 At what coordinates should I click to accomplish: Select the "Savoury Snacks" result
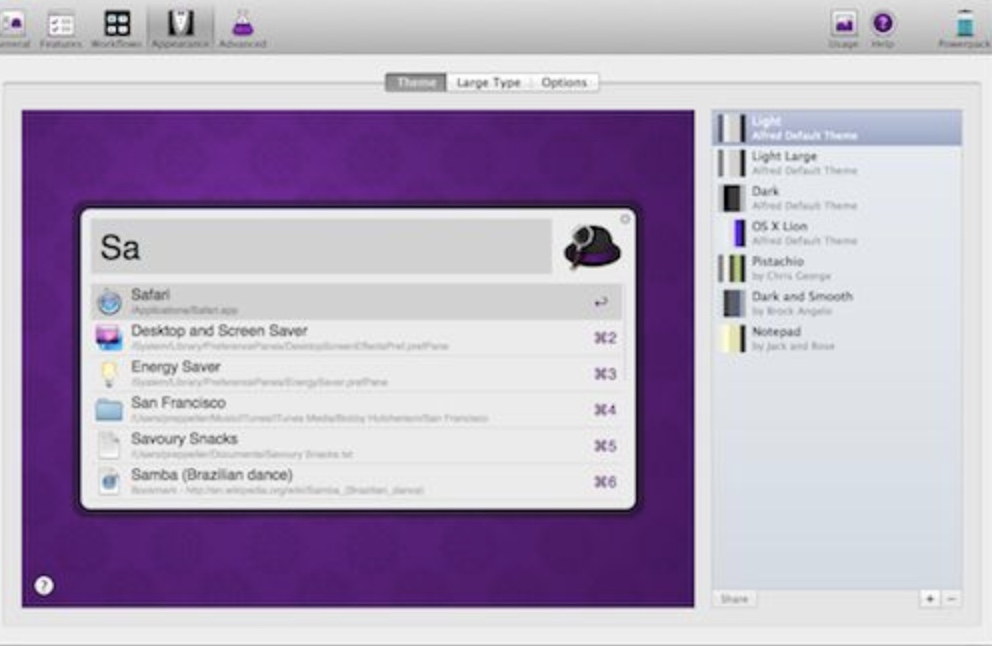point(357,445)
